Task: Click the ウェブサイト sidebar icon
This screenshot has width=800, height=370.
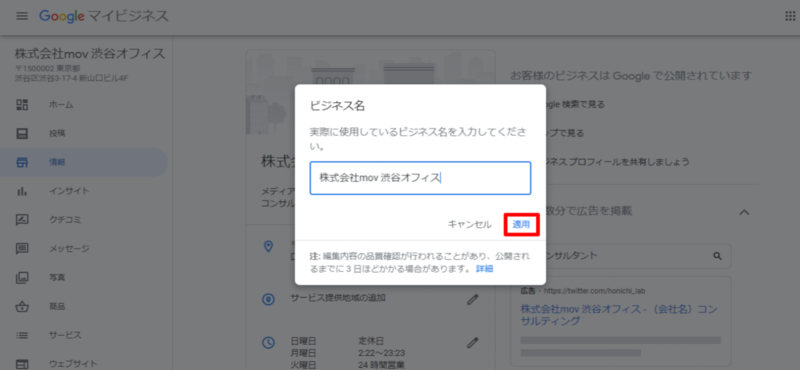Action: (22, 364)
